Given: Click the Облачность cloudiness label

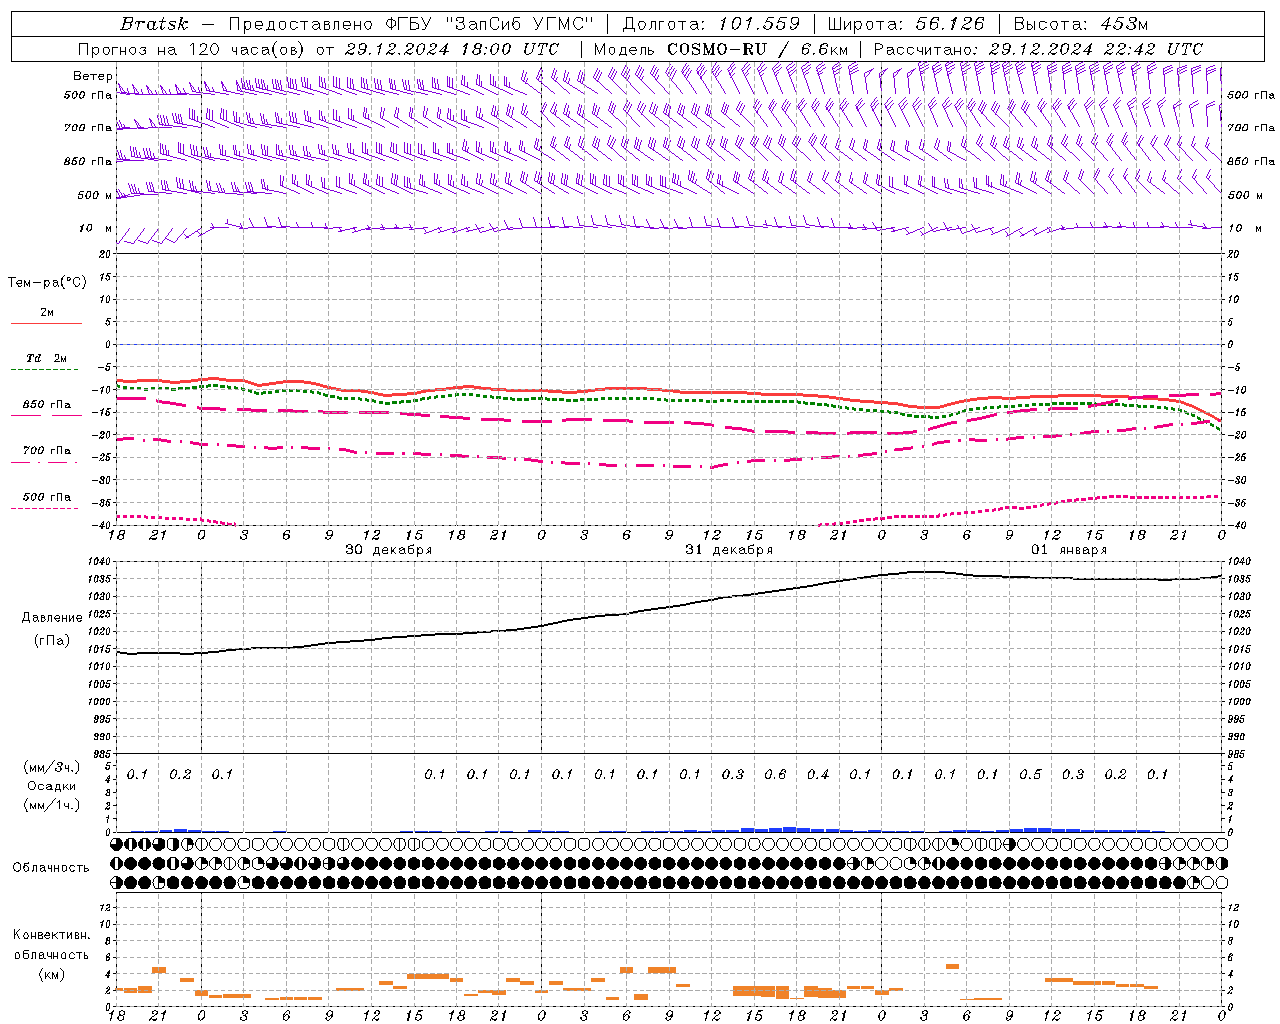Looking at the screenshot, I should [x=51, y=867].
